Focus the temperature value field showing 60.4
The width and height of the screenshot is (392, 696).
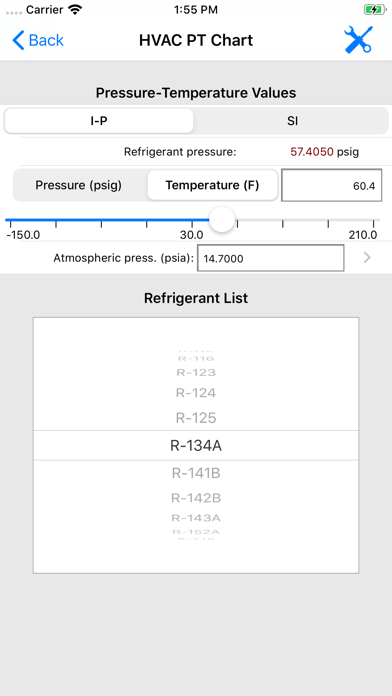[331, 185]
